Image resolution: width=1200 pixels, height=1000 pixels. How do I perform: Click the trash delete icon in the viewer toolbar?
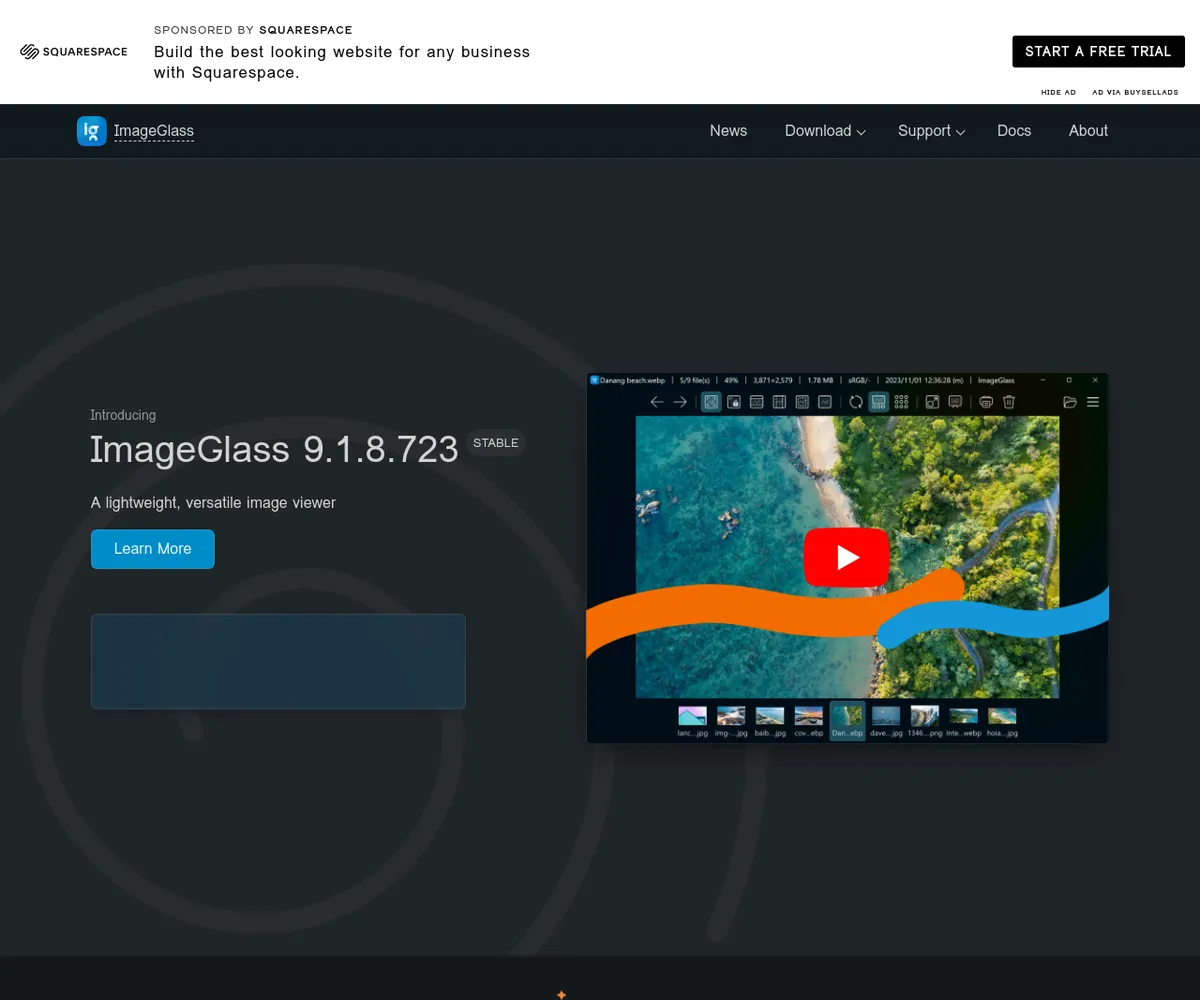(1009, 402)
